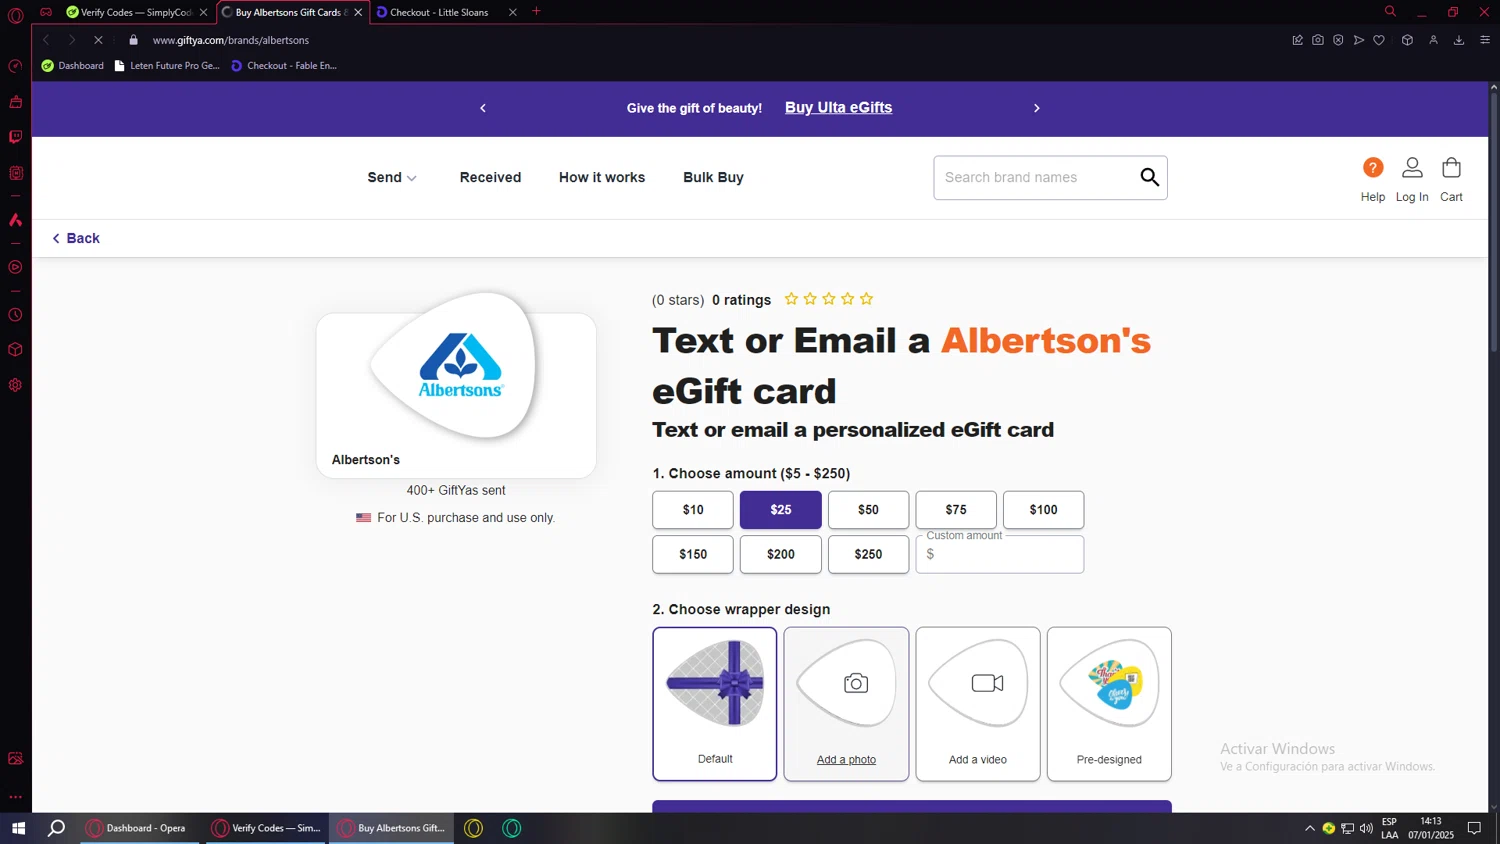
Task: Select the $10 amount
Action: coord(693,510)
